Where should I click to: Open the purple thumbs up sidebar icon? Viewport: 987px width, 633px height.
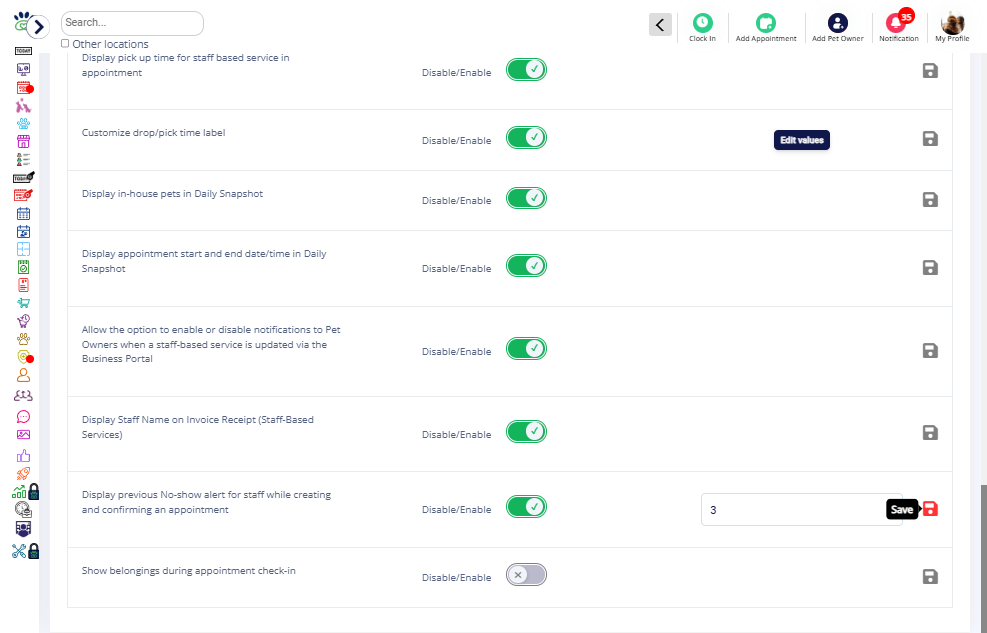(x=23, y=455)
